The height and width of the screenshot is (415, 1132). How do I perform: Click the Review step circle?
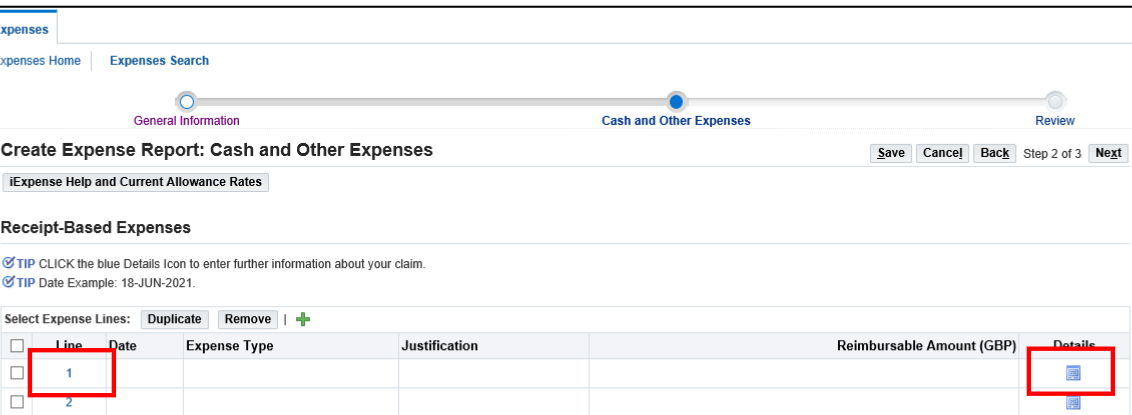coord(1055,101)
